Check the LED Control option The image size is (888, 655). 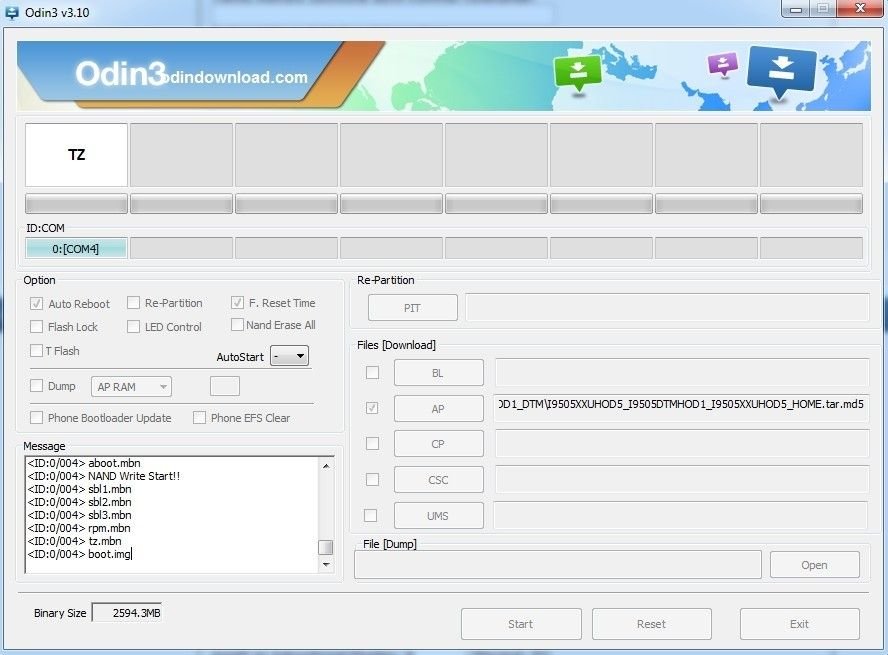133,327
